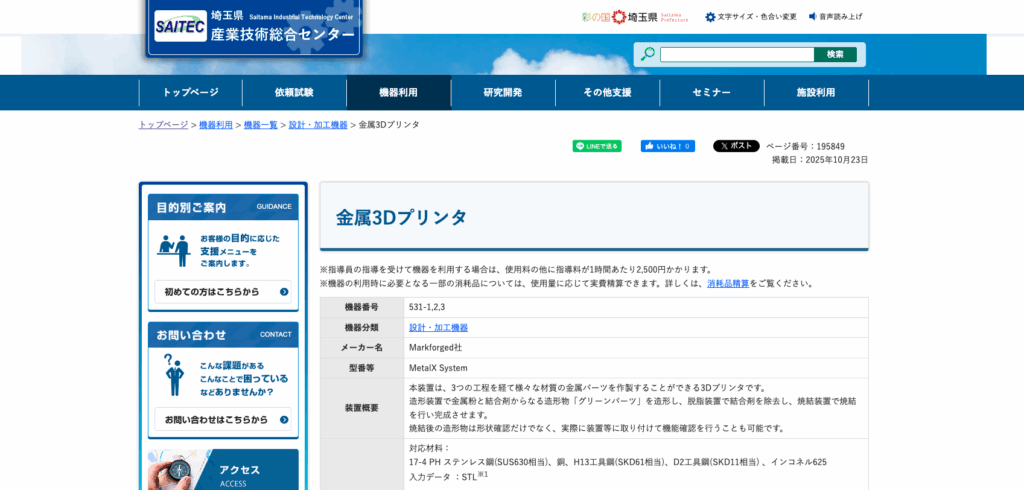Click the two-people guidance illustration
Image resolution: width=1024 pixels, height=490 pixels.
[x=174, y=251]
